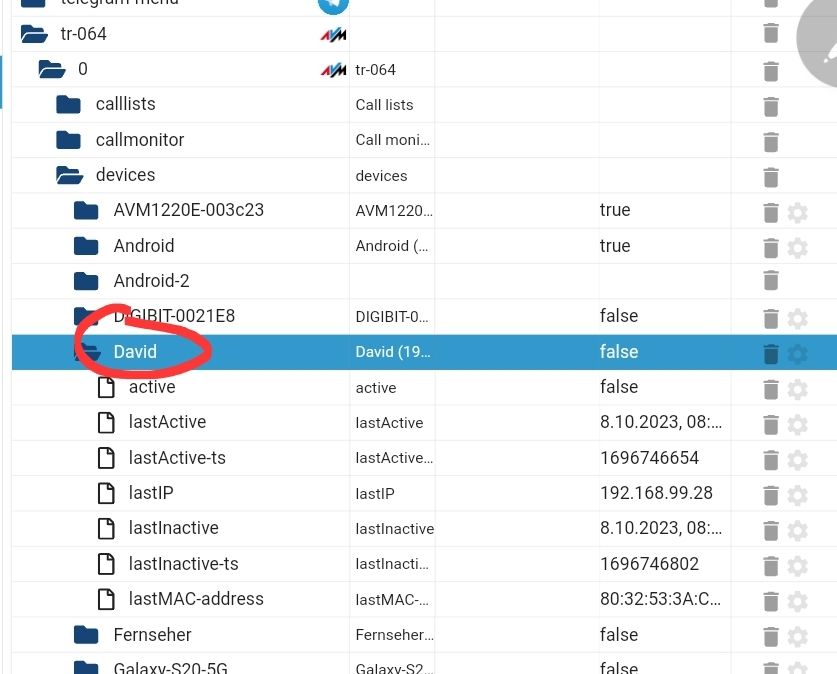Open settings gear for DIGIBIT-0021E8
Screen dimensions: 837x674
797,319
